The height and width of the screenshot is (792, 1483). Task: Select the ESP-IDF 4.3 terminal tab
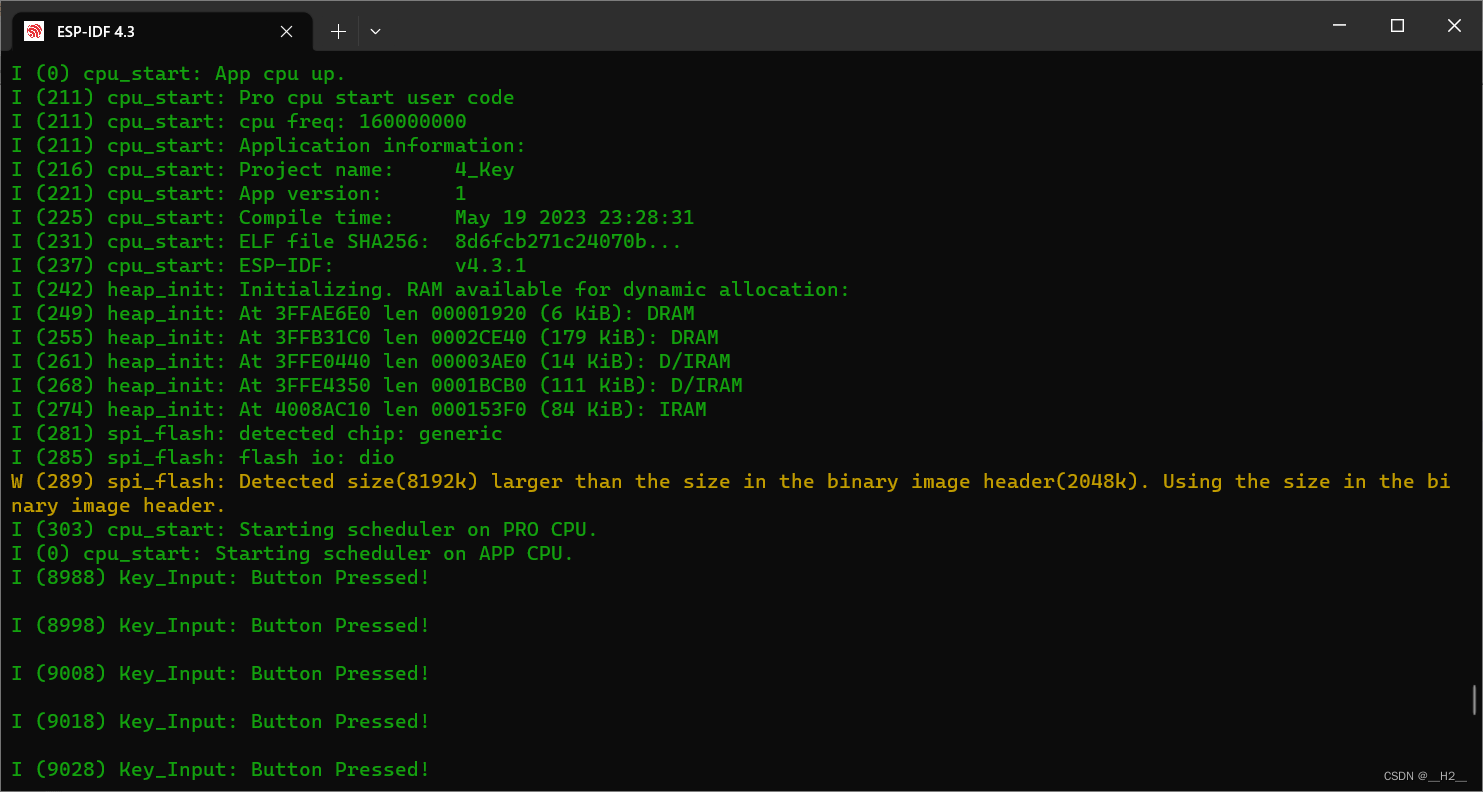coord(160,31)
